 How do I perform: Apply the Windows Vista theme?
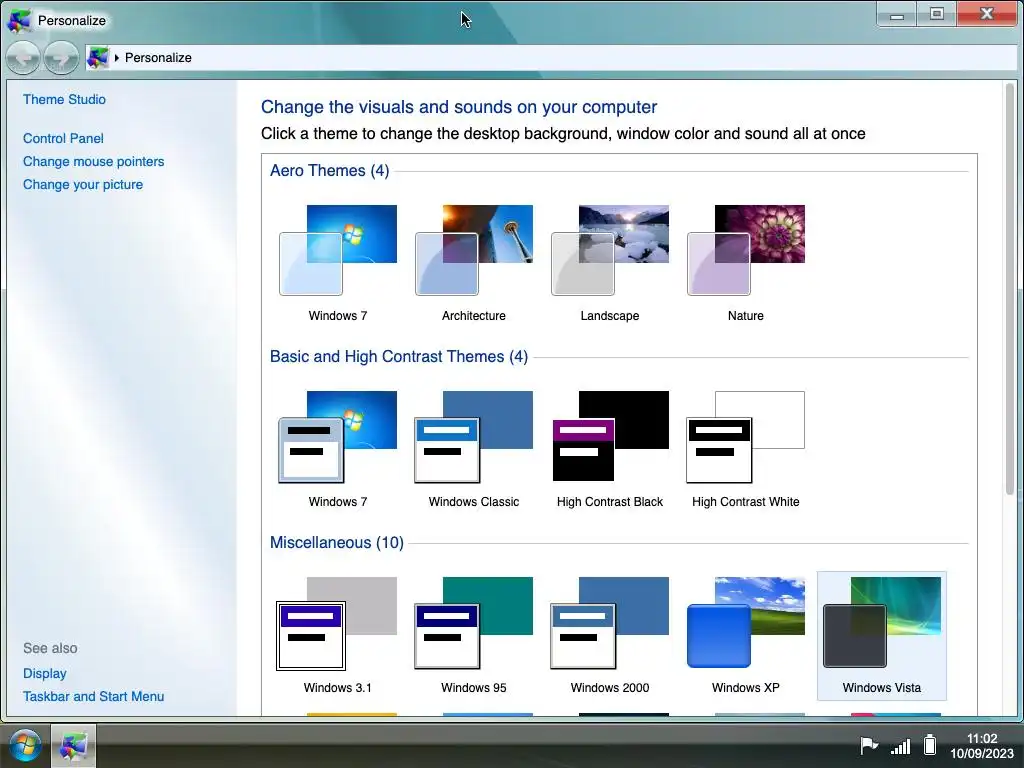click(882, 635)
